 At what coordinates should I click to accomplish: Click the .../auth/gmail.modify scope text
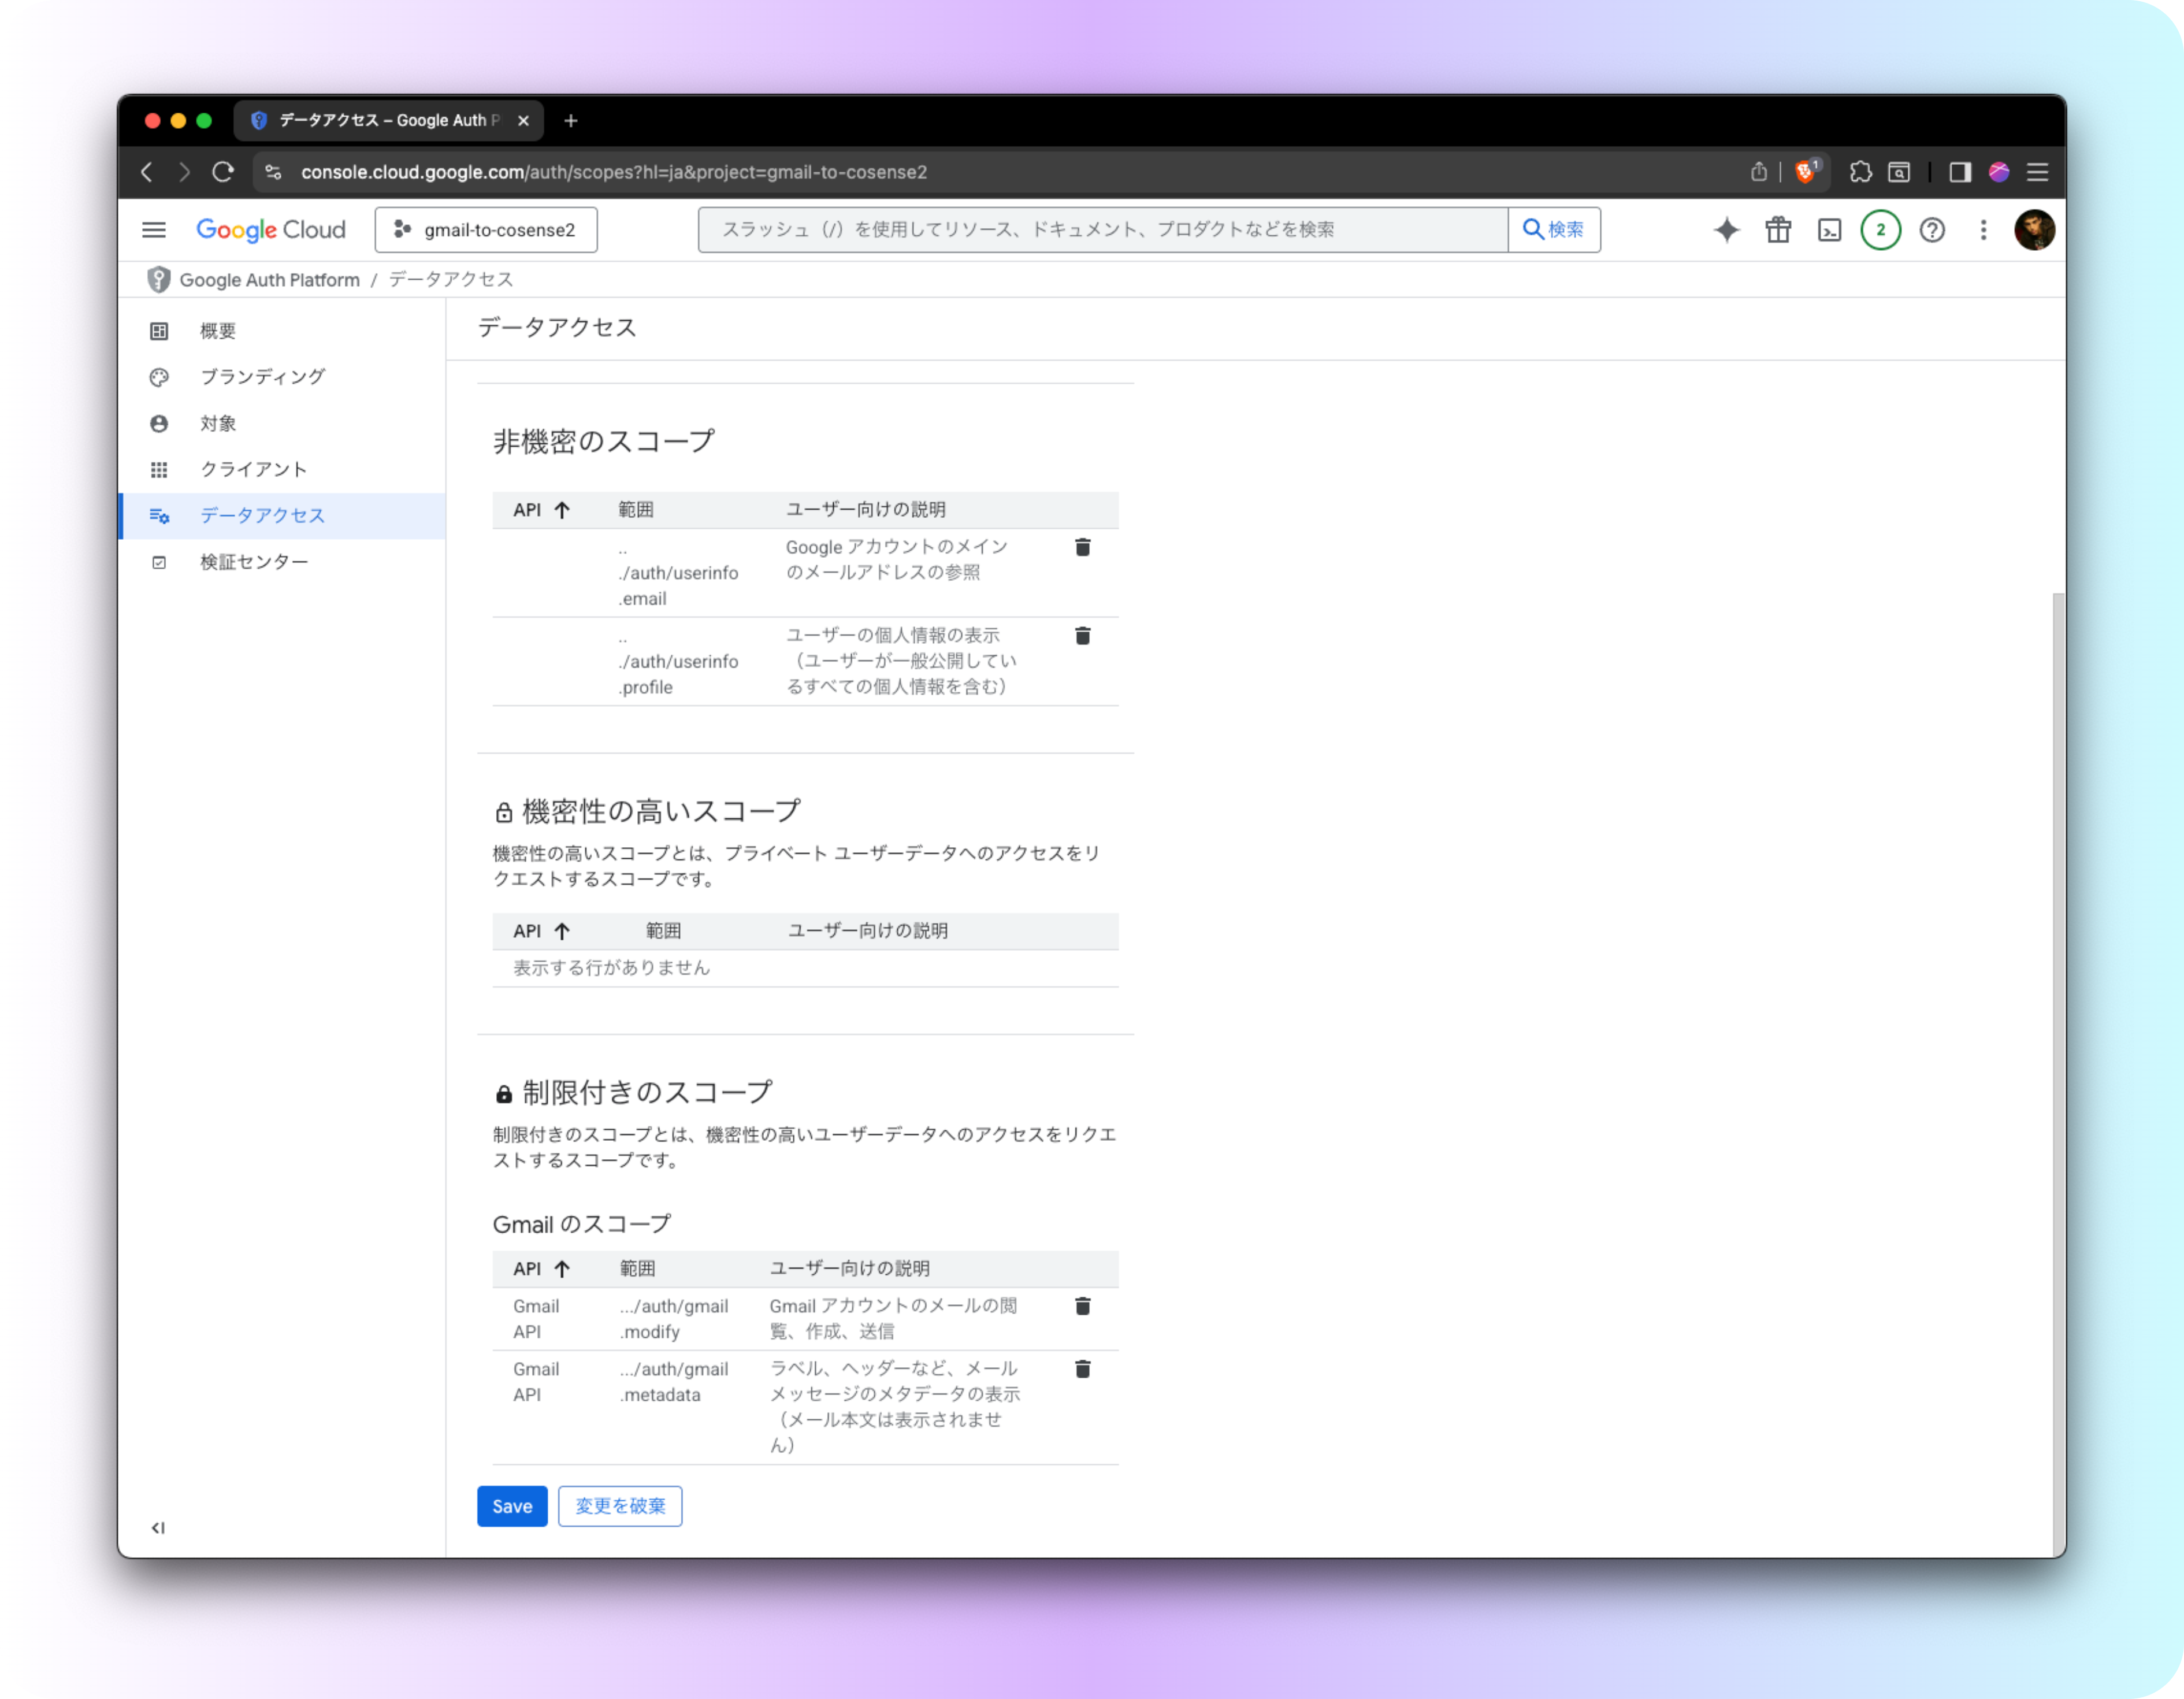674,1319
